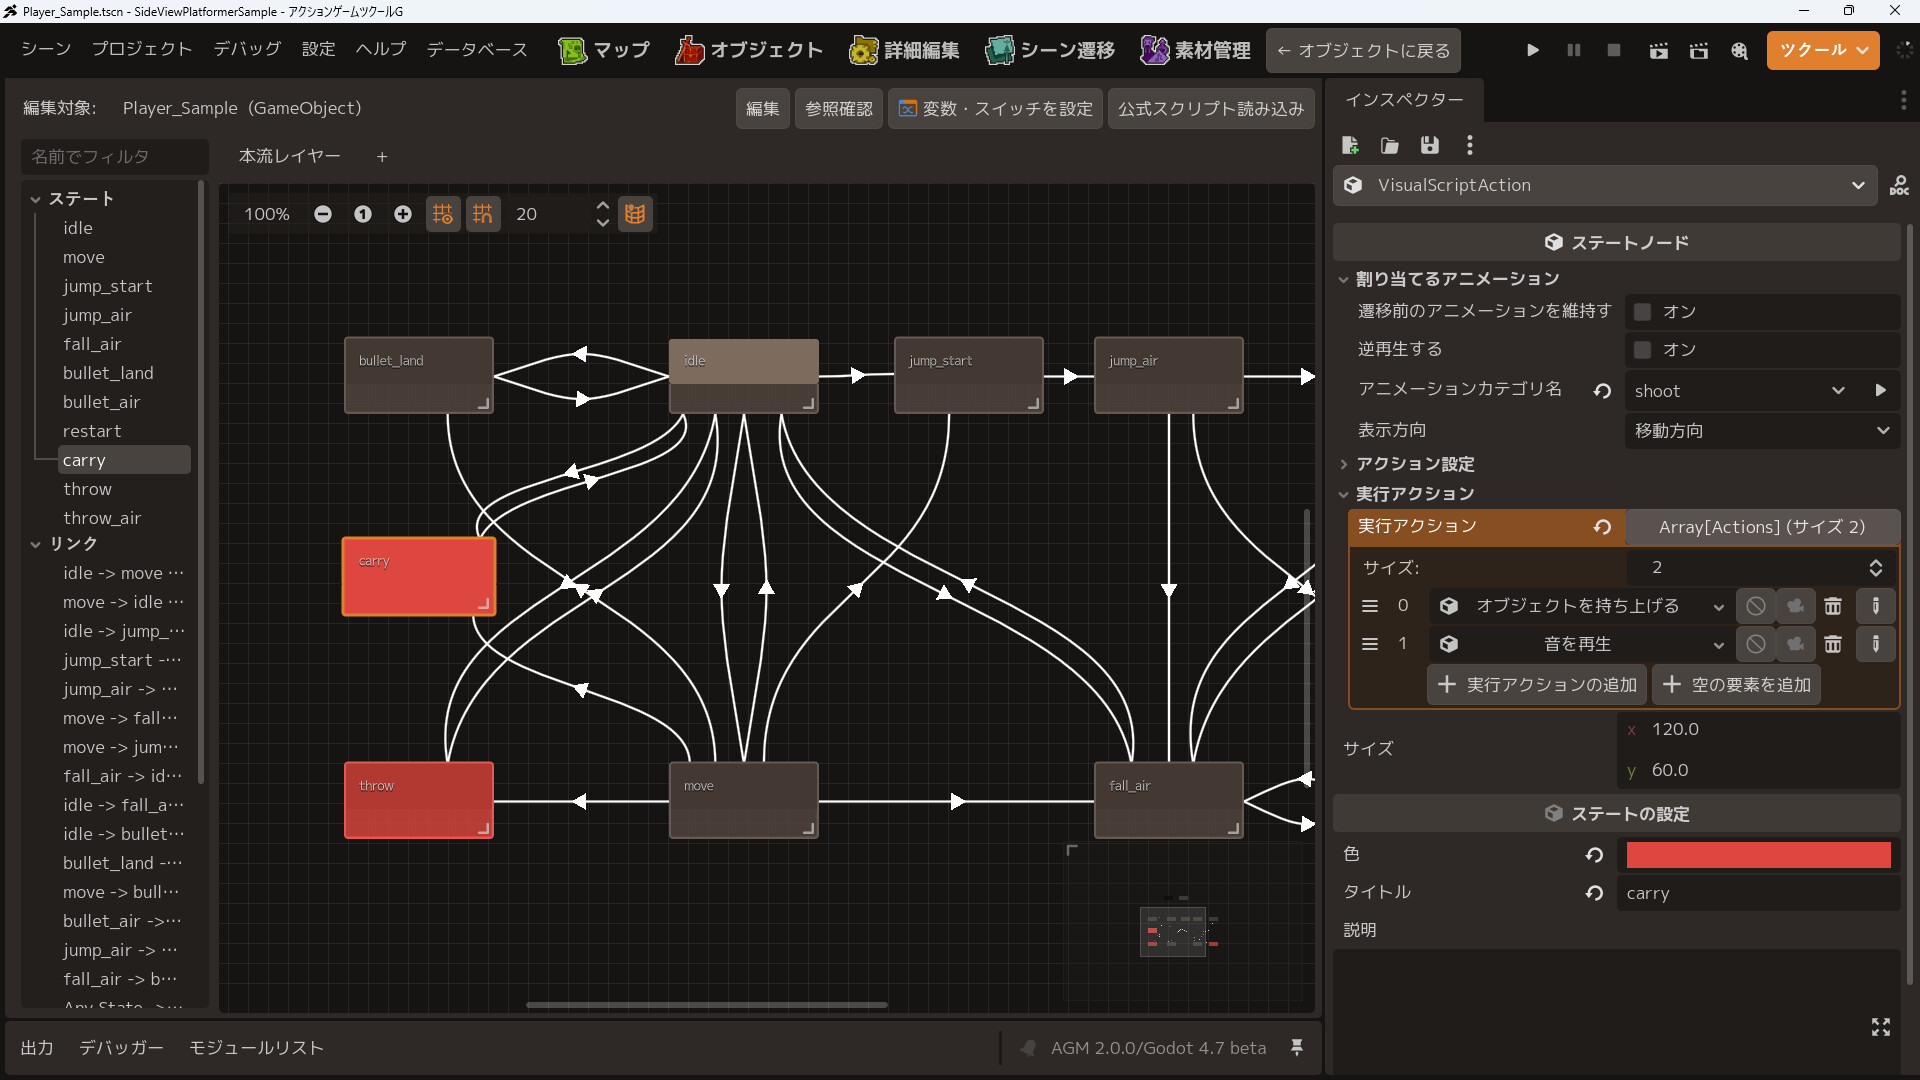Collapse the リンク tree group
The height and width of the screenshot is (1080, 1920).
pos(35,544)
